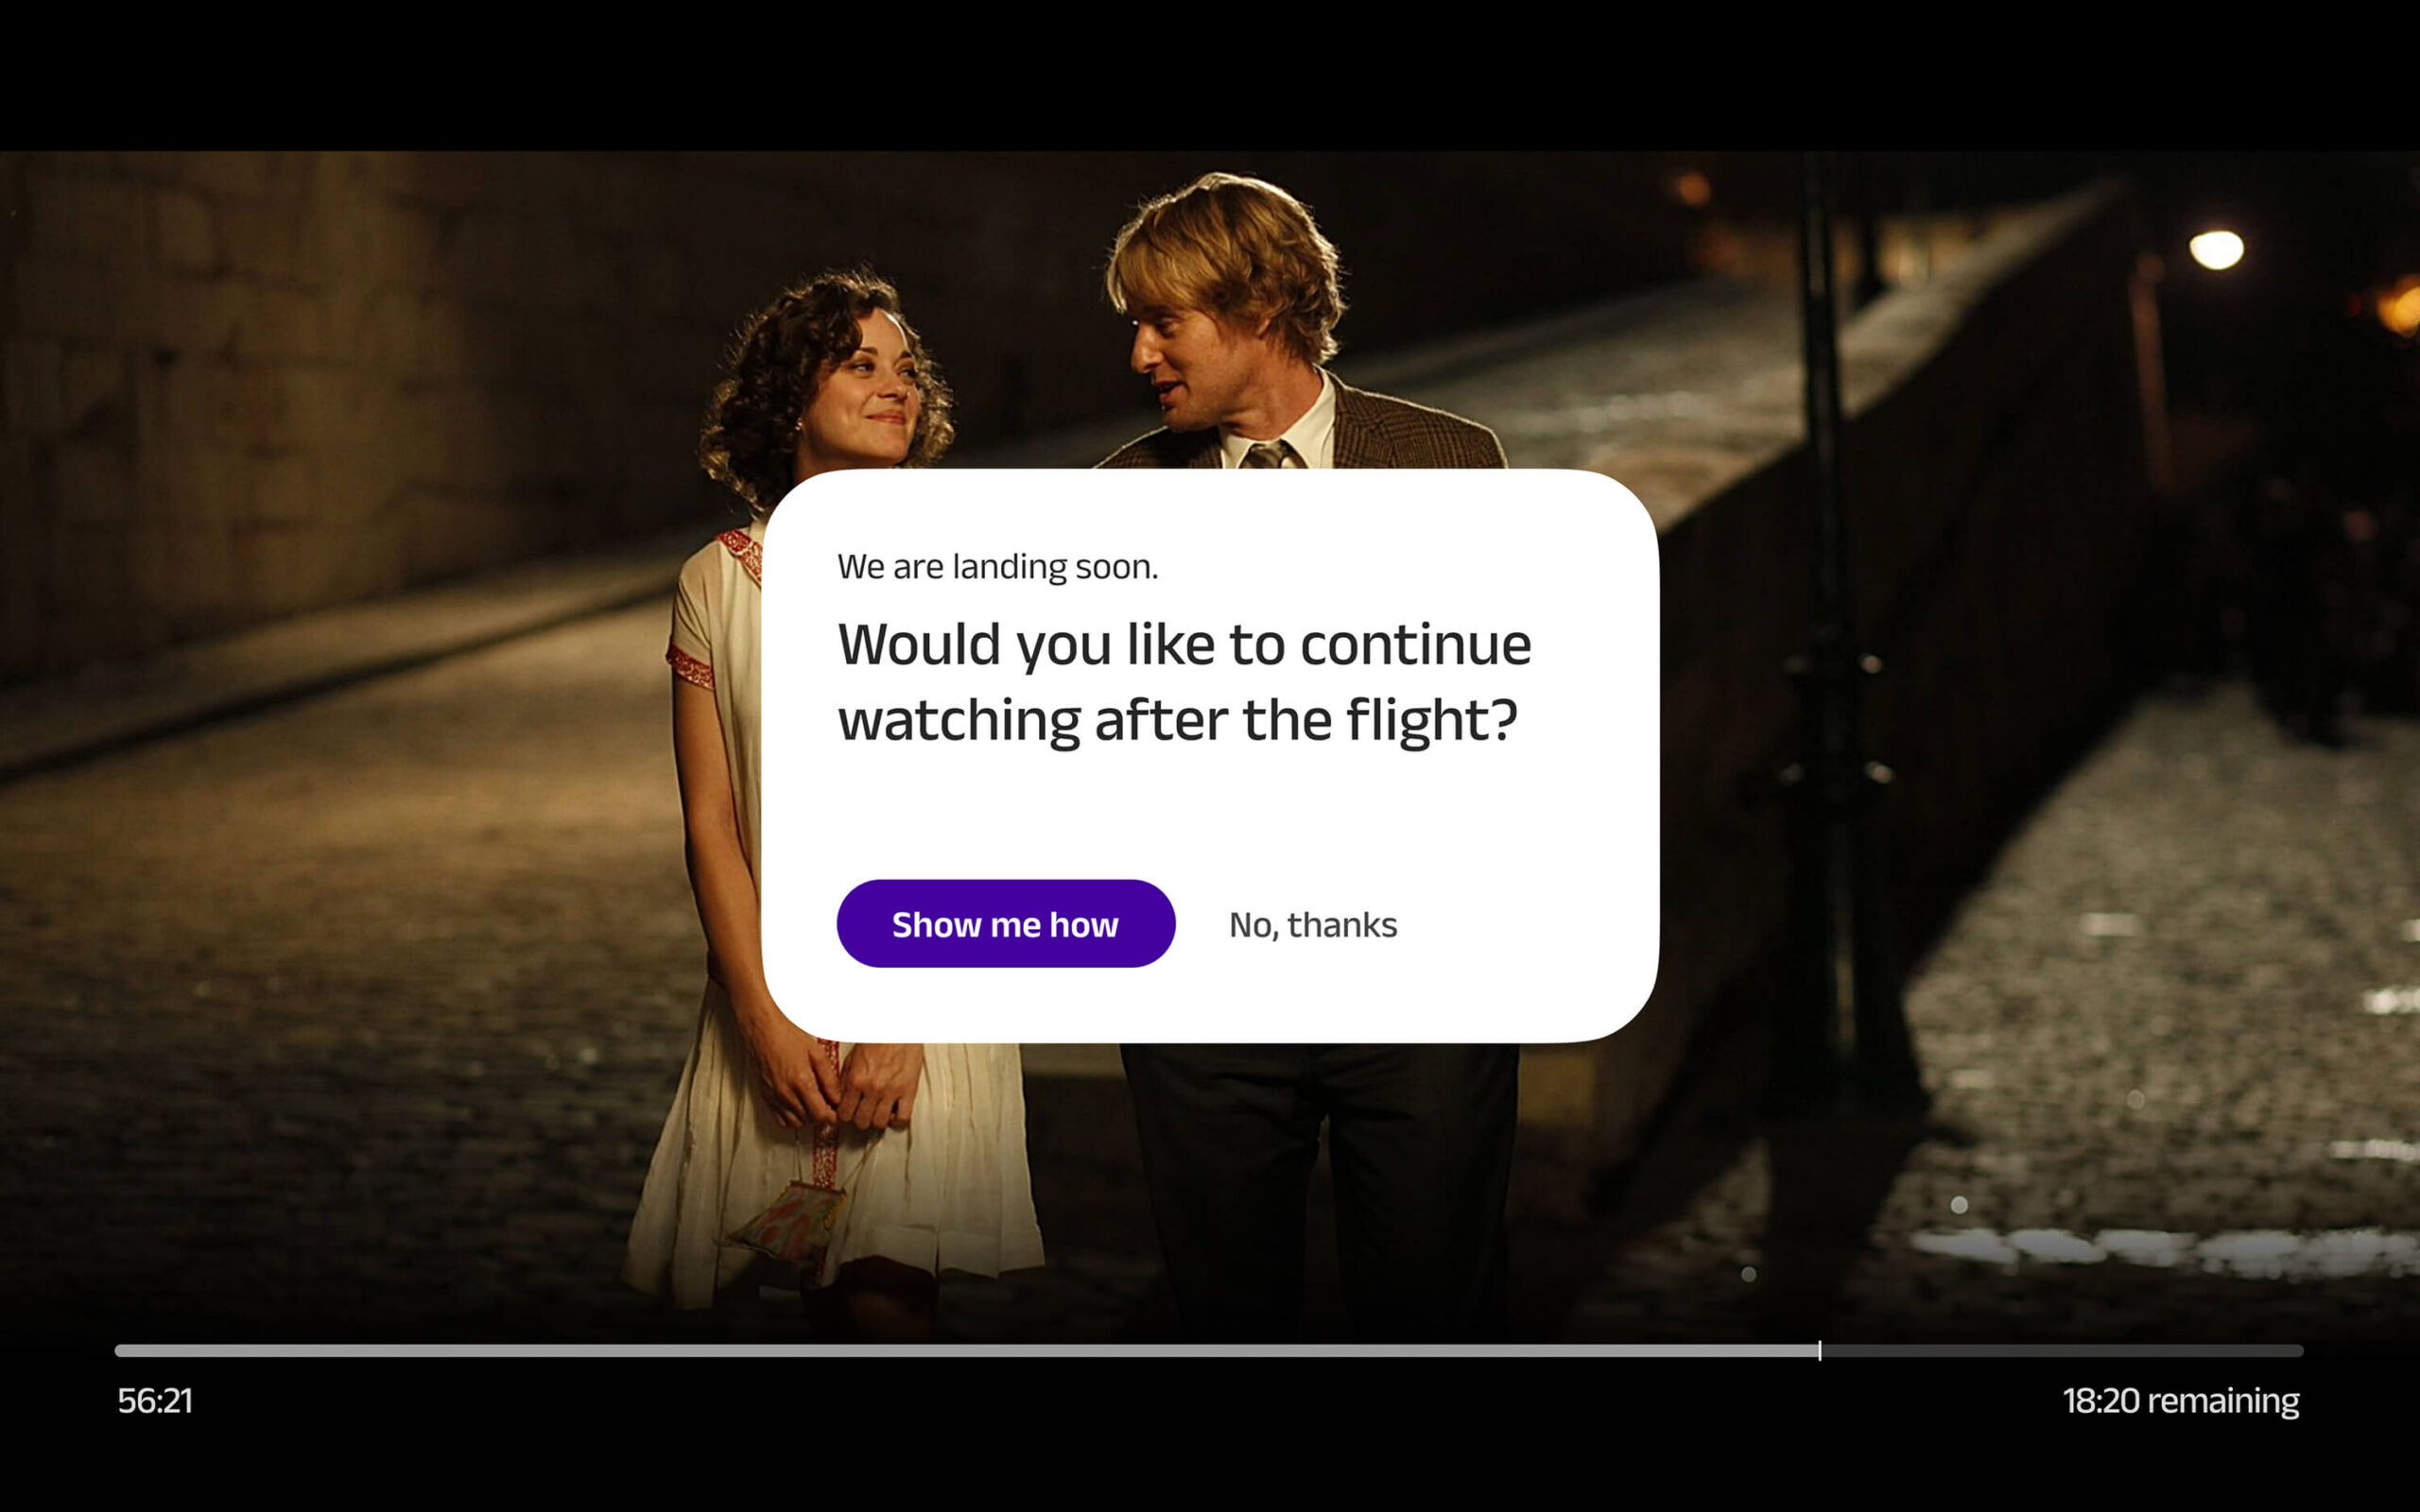
Task: Click the 'We are landing soon.' text
Action: pos(998,566)
